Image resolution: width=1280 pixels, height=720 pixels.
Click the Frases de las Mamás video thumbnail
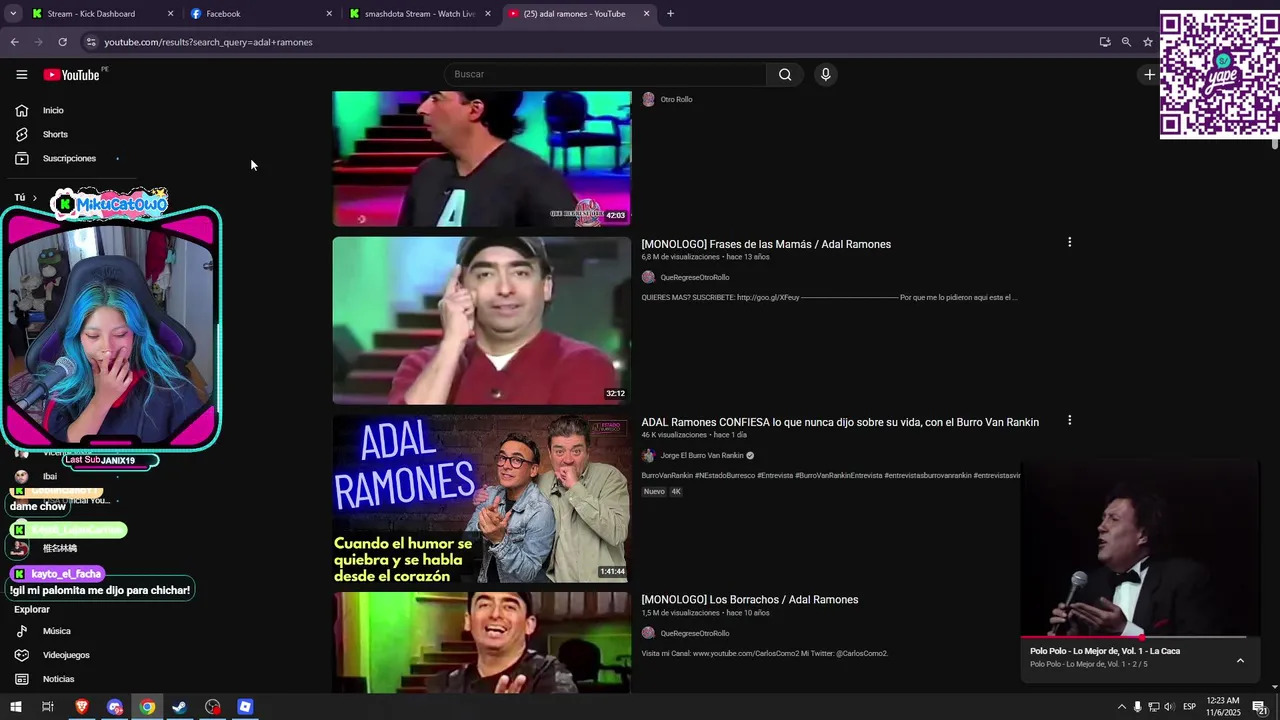point(482,320)
